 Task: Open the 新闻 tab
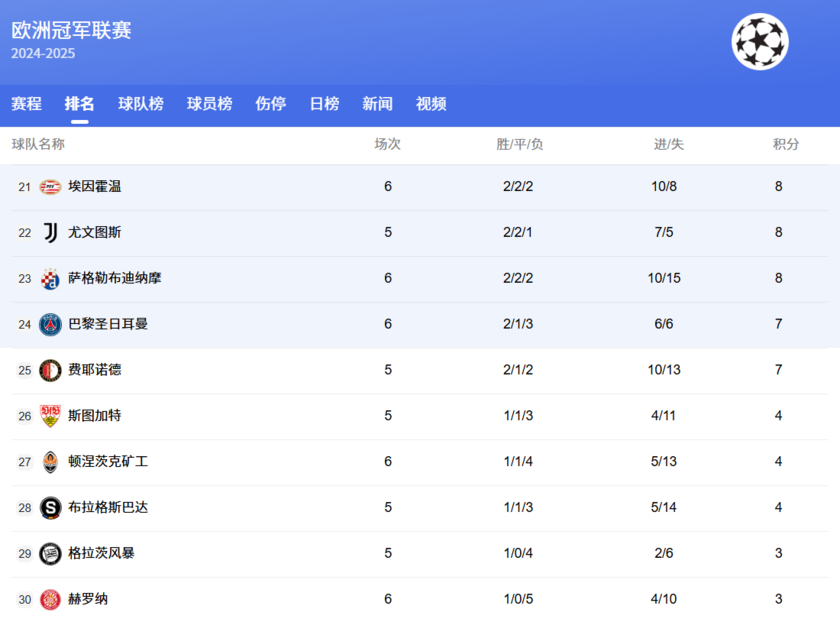coord(377,104)
